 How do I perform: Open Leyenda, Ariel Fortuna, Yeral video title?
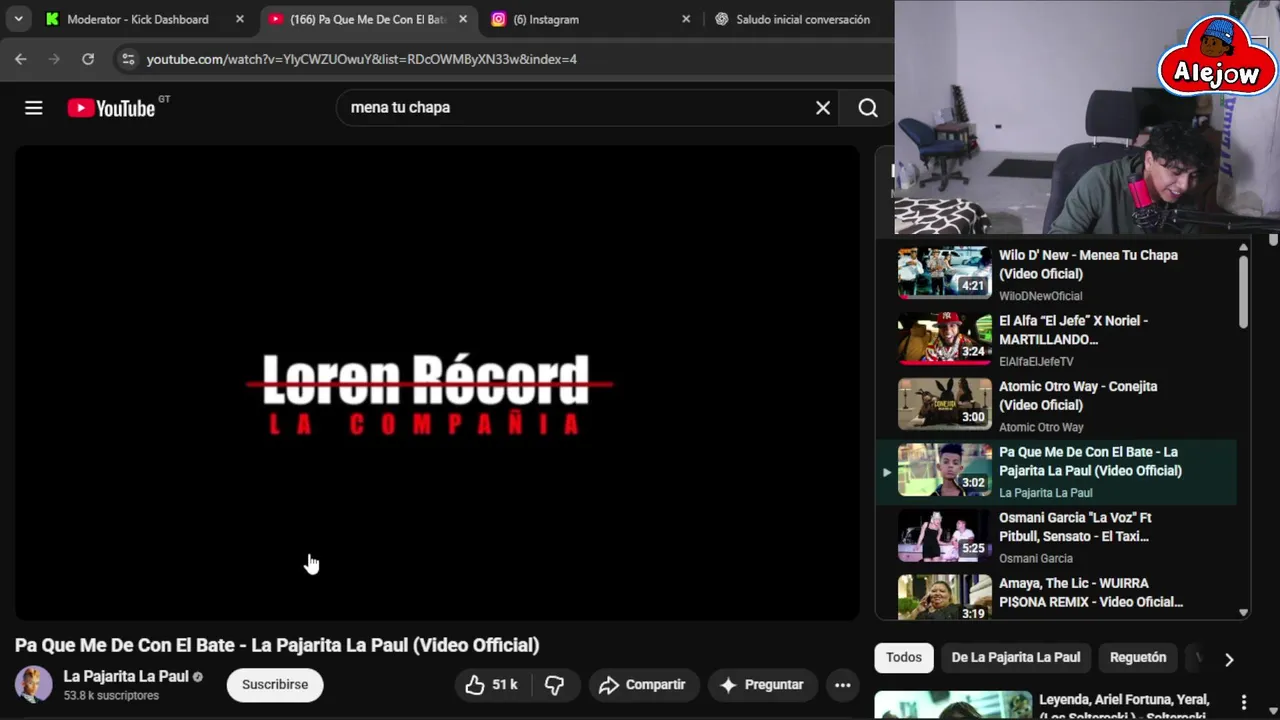click(x=1124, y=705)
